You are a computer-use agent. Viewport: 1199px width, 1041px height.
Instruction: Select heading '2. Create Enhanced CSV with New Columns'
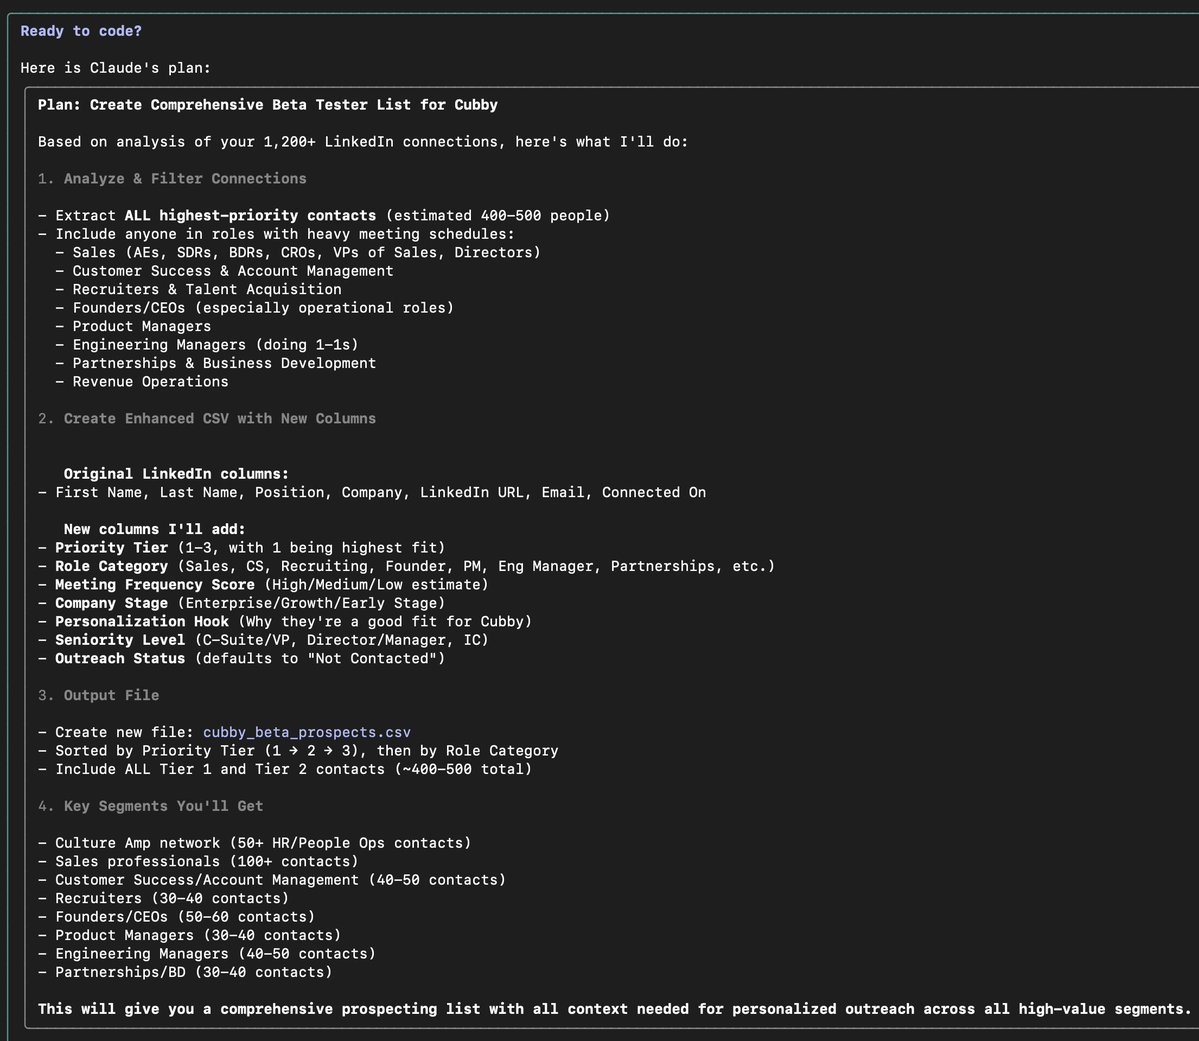[207, 418]
